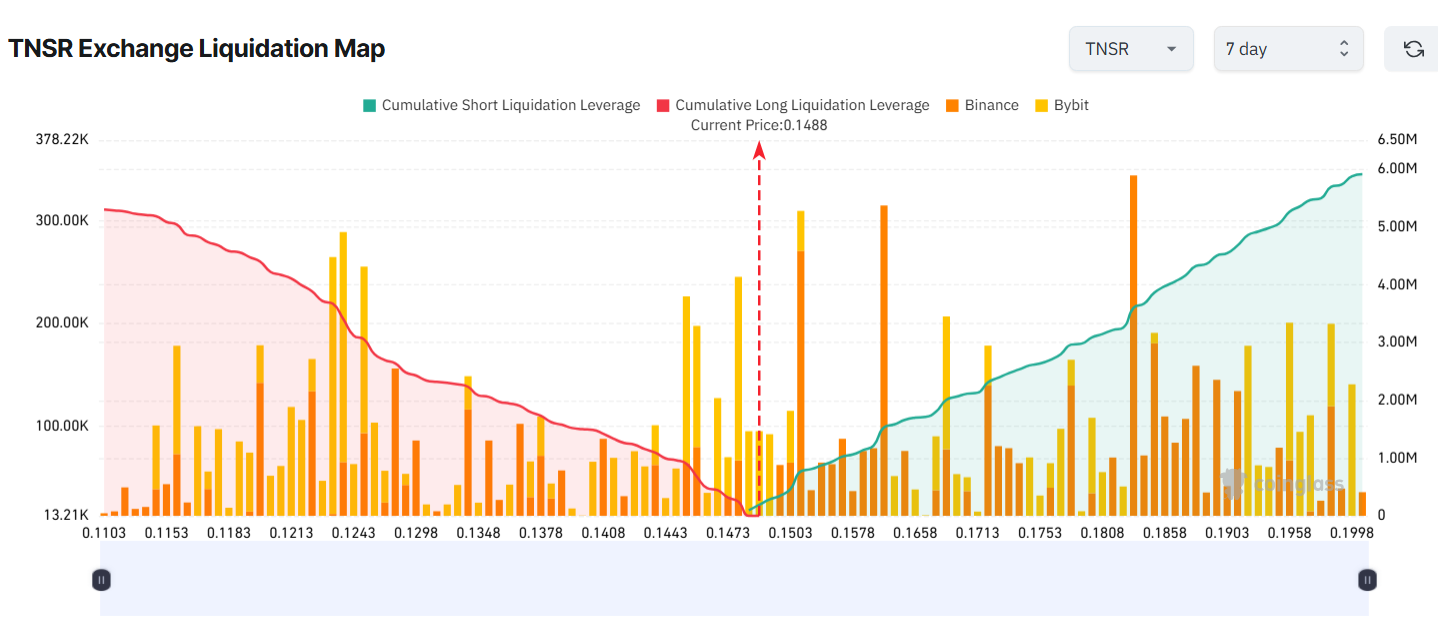Open the 7 day timeframe selector
This screenshot has width=1438, height=628.
point(1288,48)
